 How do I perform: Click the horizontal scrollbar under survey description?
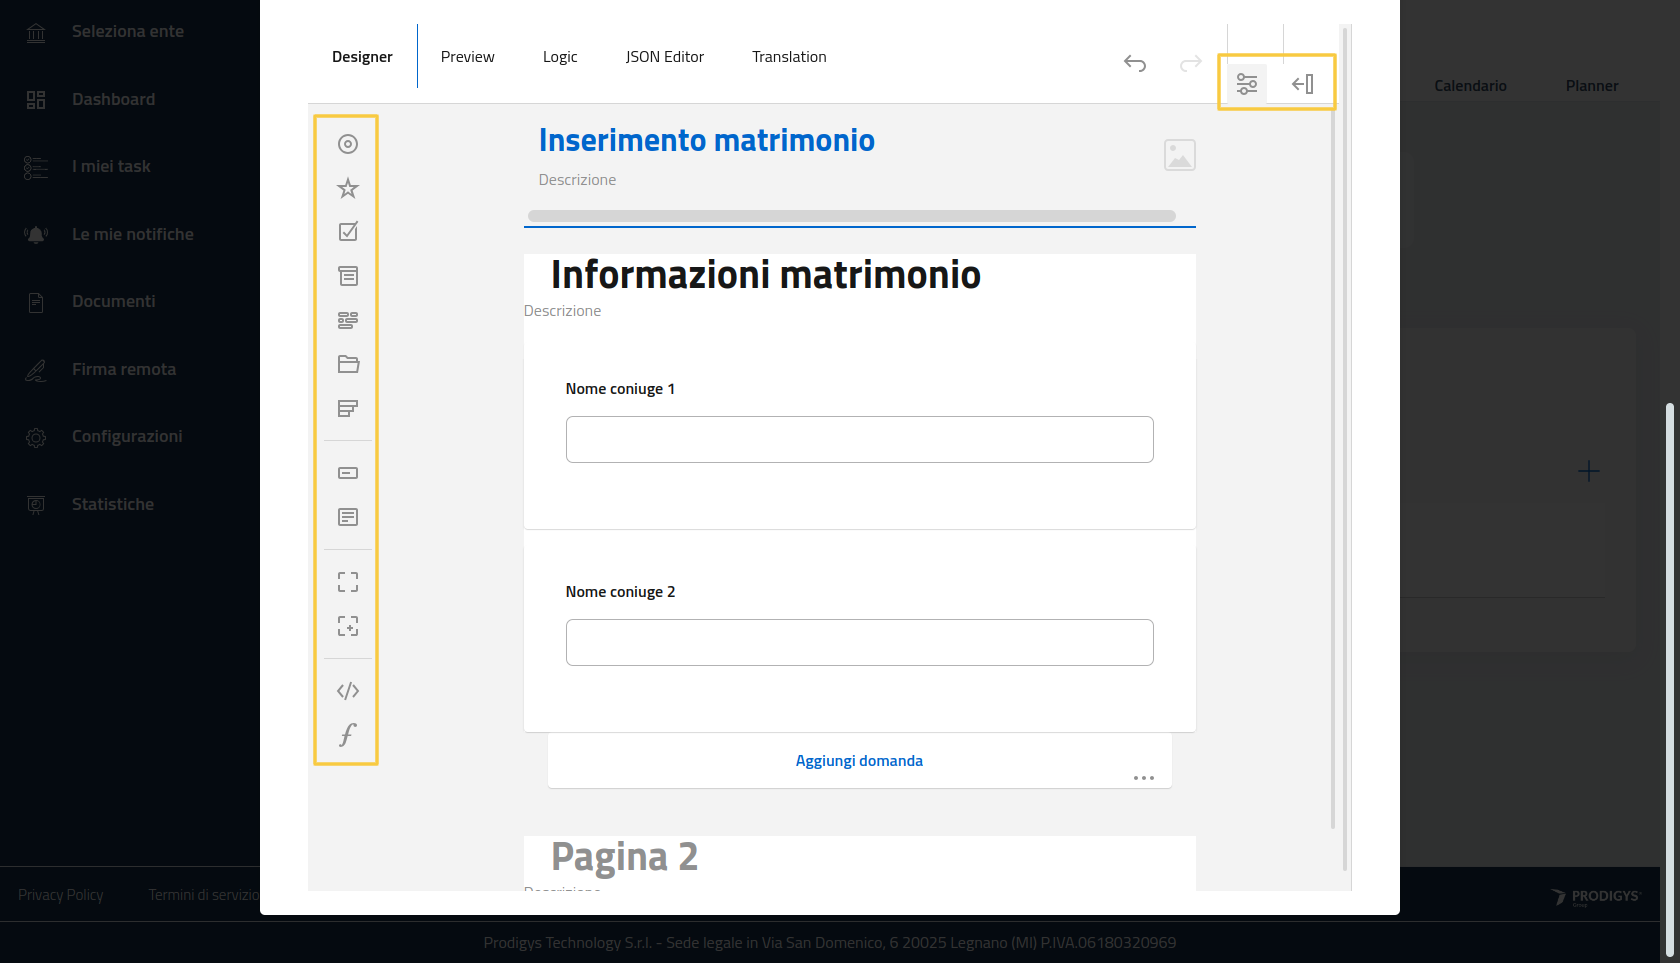pyautogui.click(x=851, y=216)
